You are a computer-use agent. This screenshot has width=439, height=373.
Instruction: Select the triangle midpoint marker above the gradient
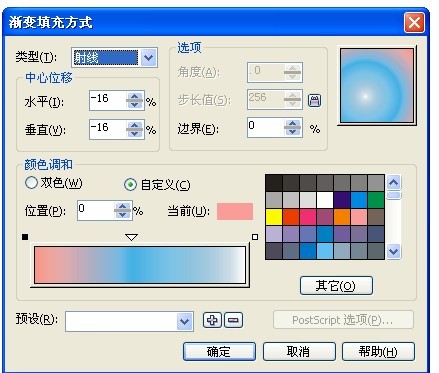point(131,237)
